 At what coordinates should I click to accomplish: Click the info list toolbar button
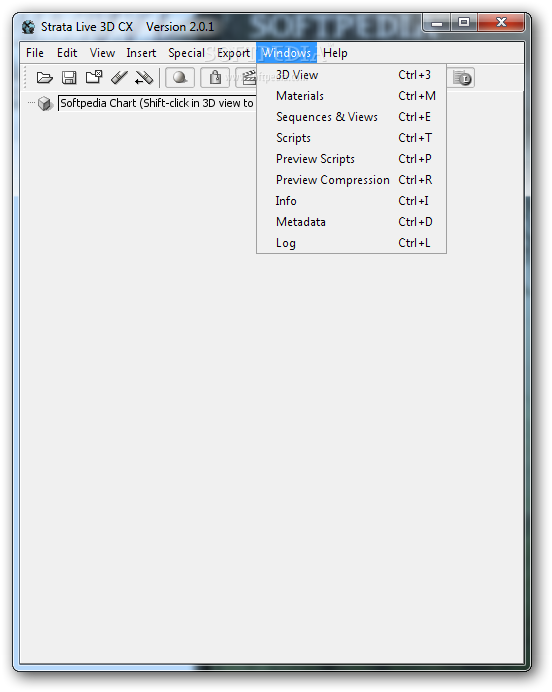[x=462, y=78]
